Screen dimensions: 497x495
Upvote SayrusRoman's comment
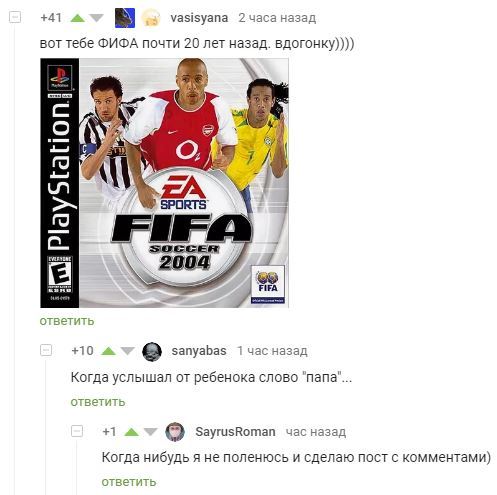131,432
